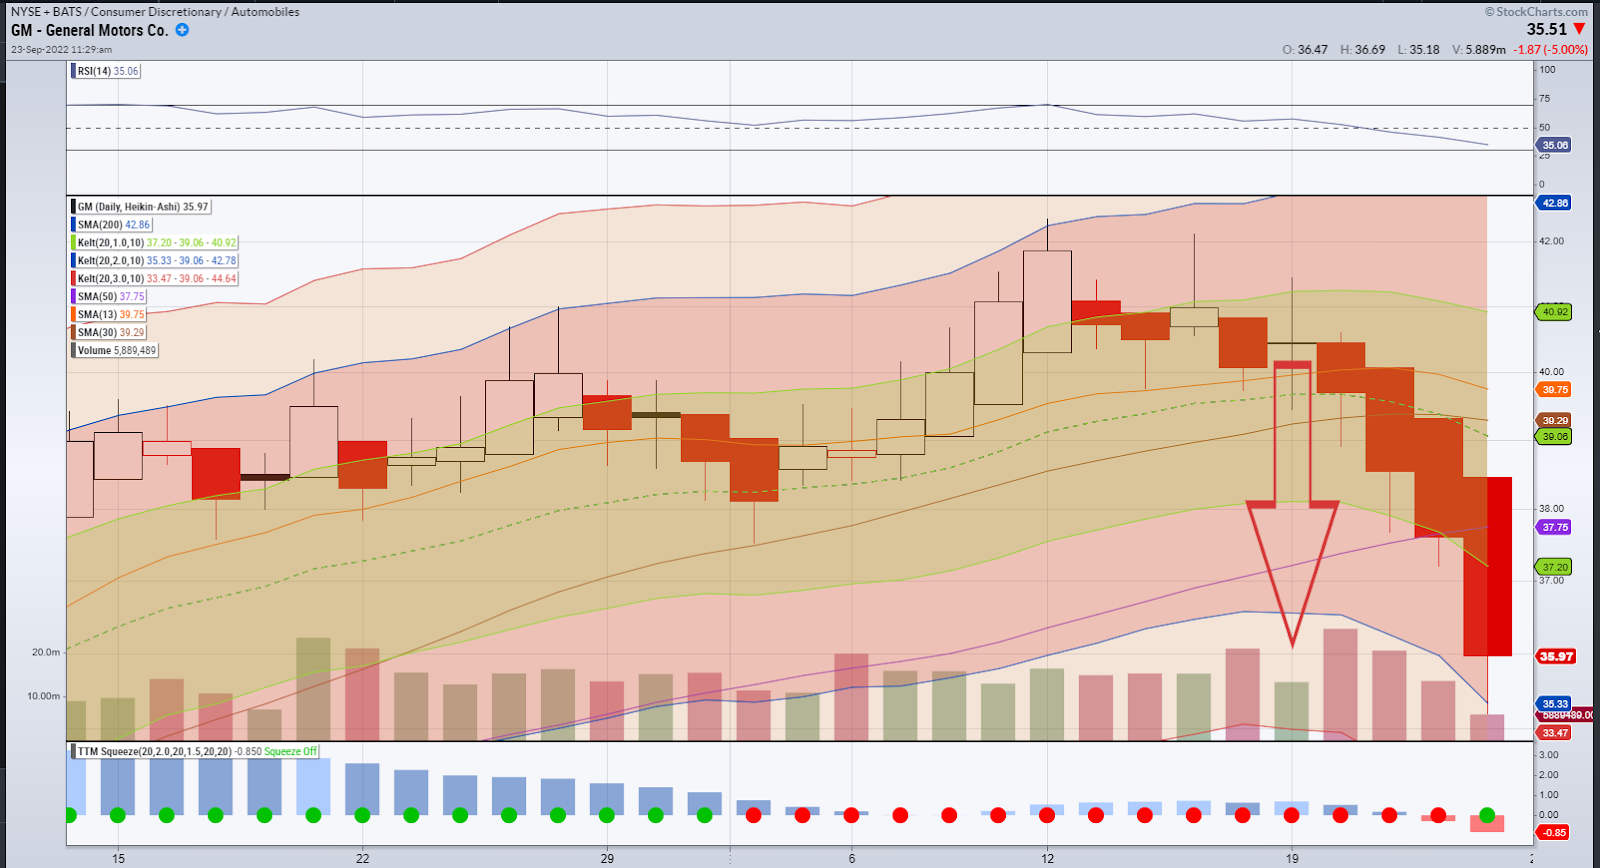Click the date axis label 22
Screen dimensions: 1600x868
click(363, 858)
